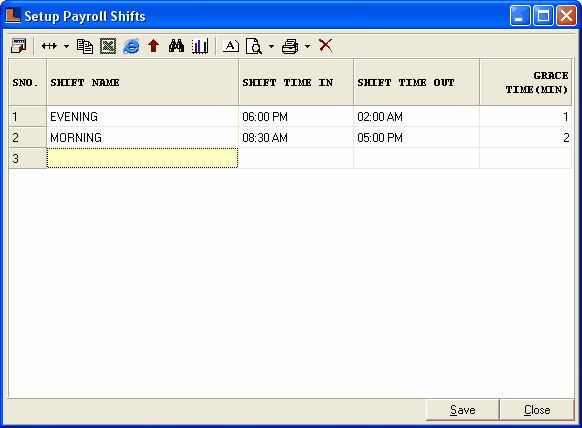Click the red up arrow icon
582x428 pixels.
(153, 46)
